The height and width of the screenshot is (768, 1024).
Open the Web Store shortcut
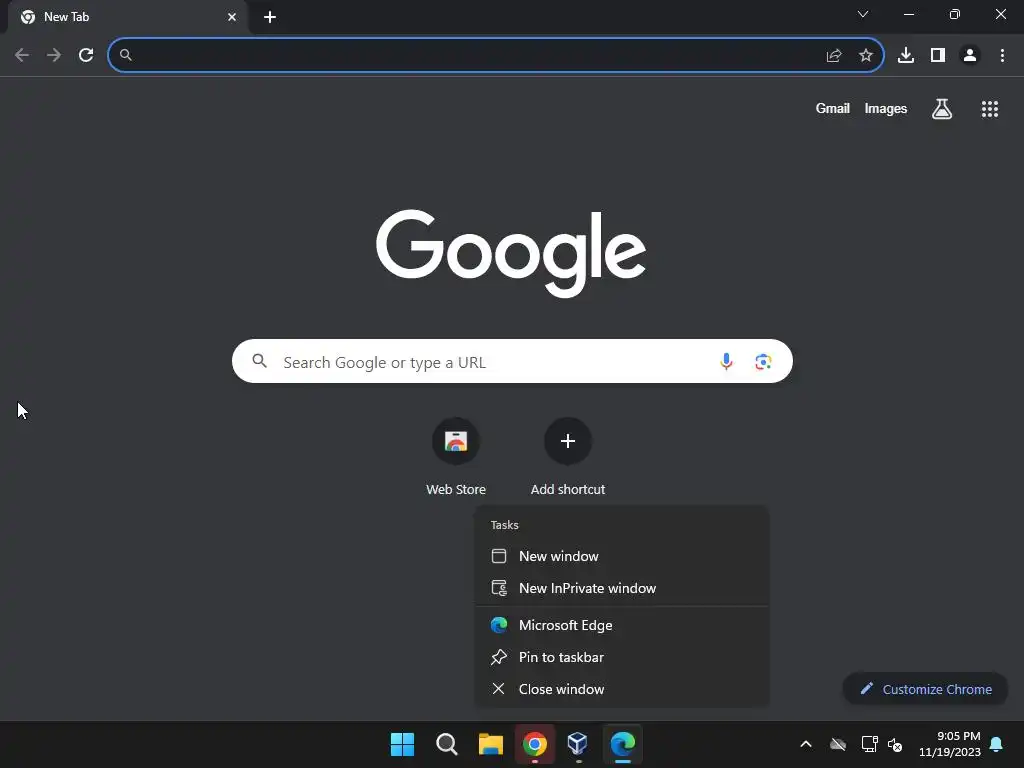[456, 457]
